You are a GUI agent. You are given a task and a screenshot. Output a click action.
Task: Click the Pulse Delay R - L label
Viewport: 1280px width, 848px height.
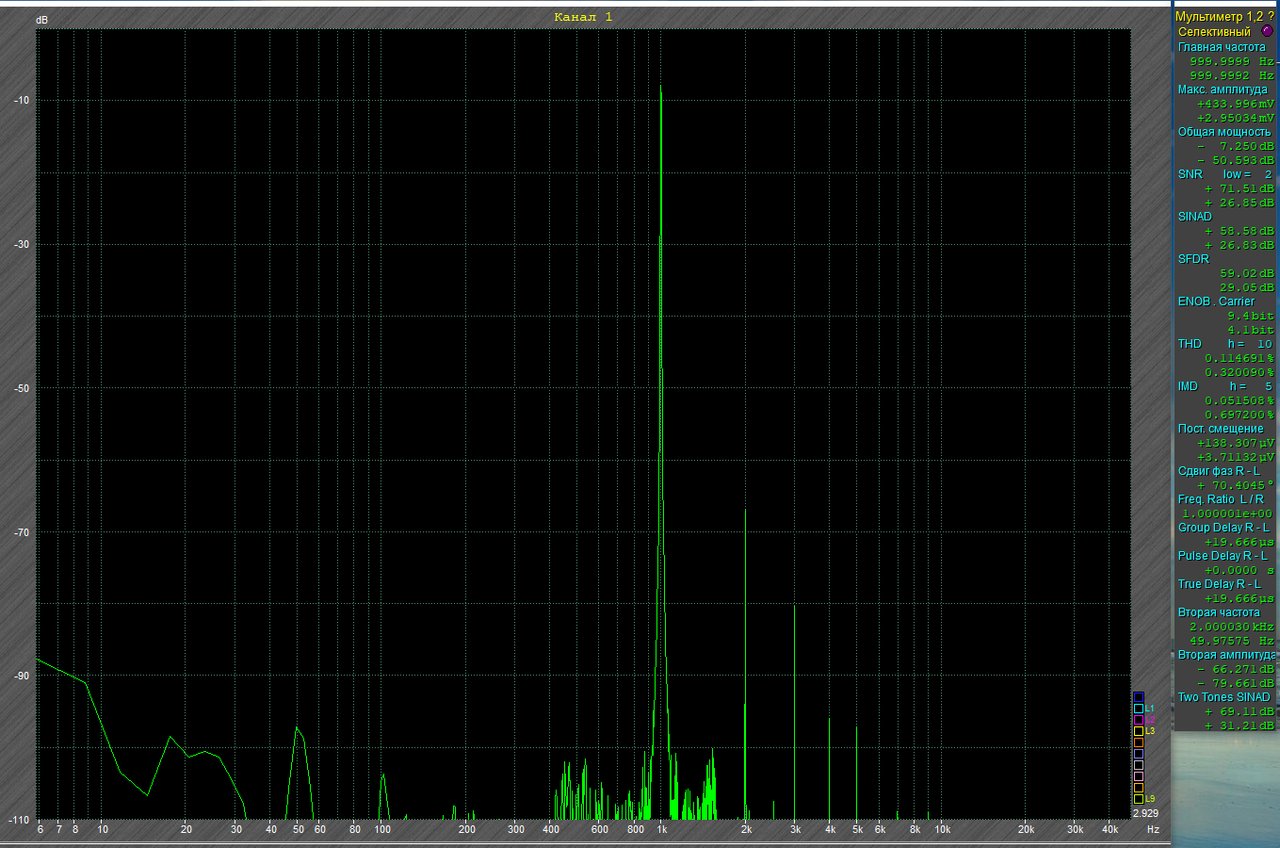(1224, 555)
